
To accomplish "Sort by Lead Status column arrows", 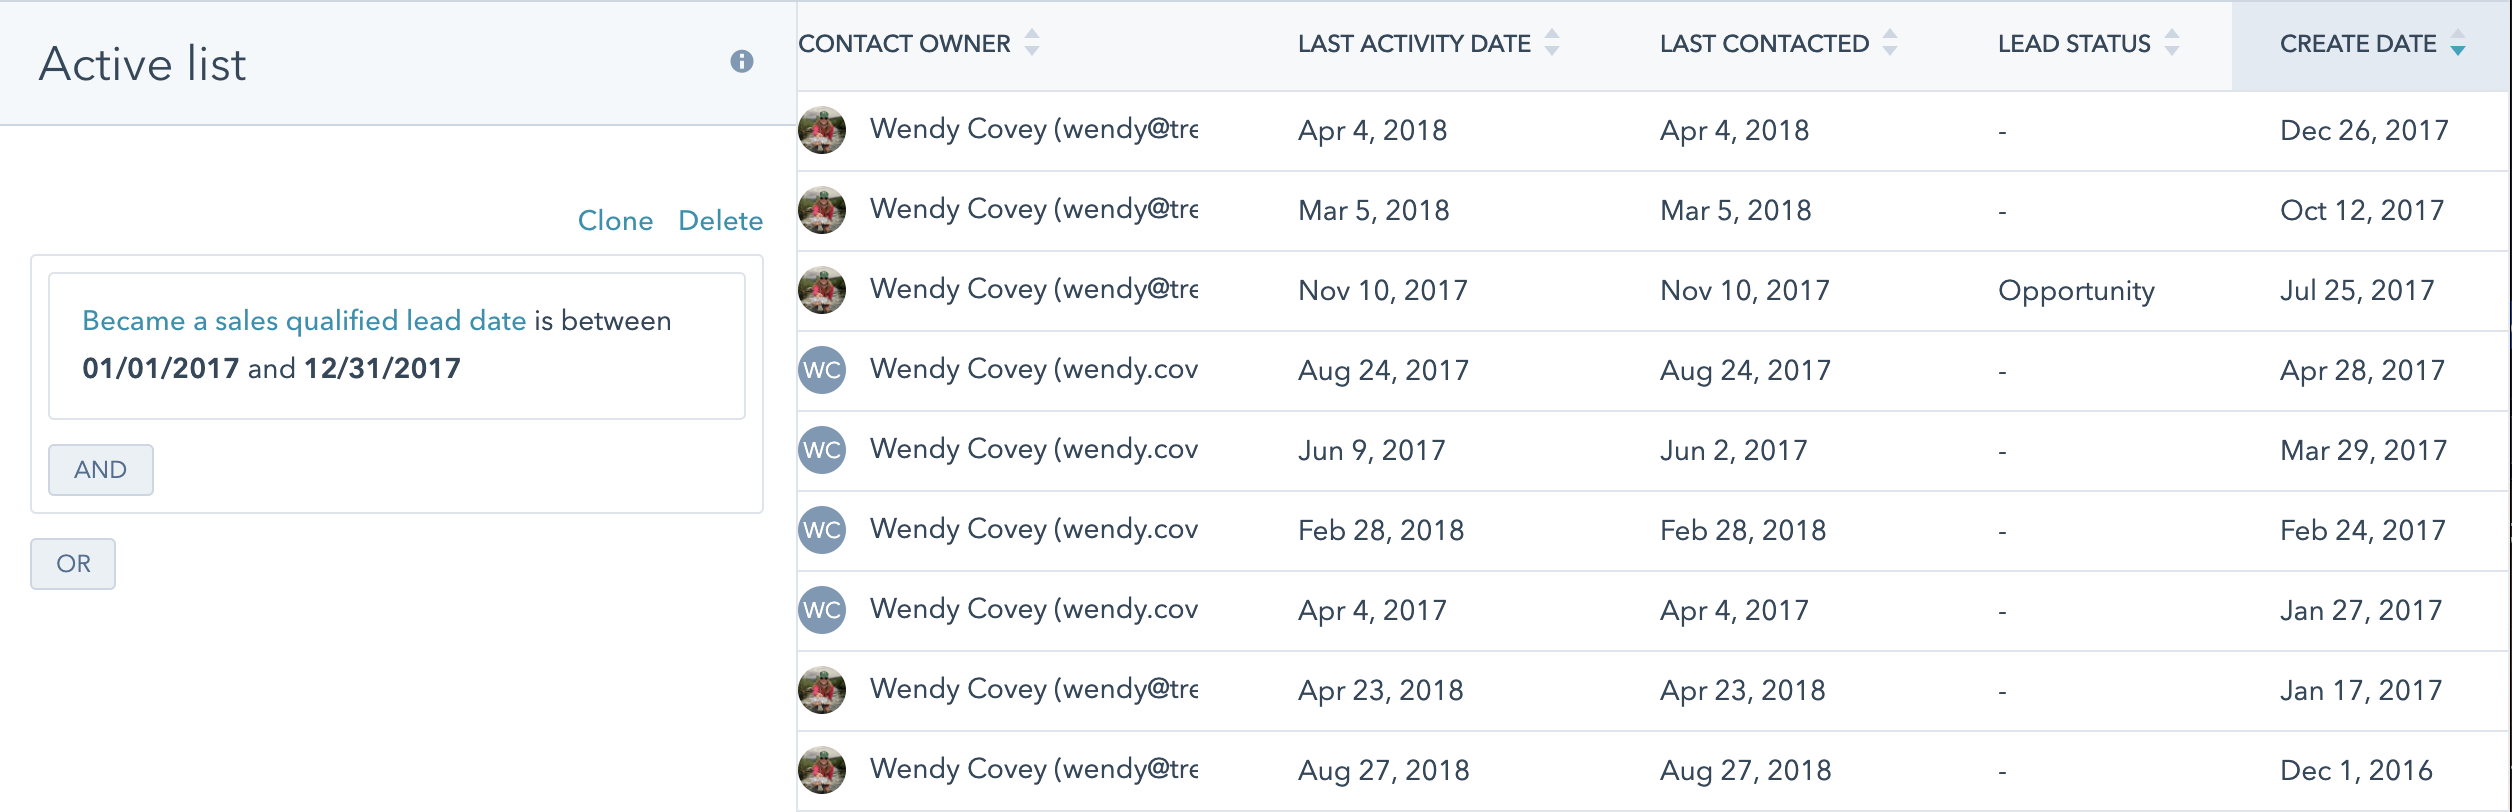I will (x=2172, y=43).
